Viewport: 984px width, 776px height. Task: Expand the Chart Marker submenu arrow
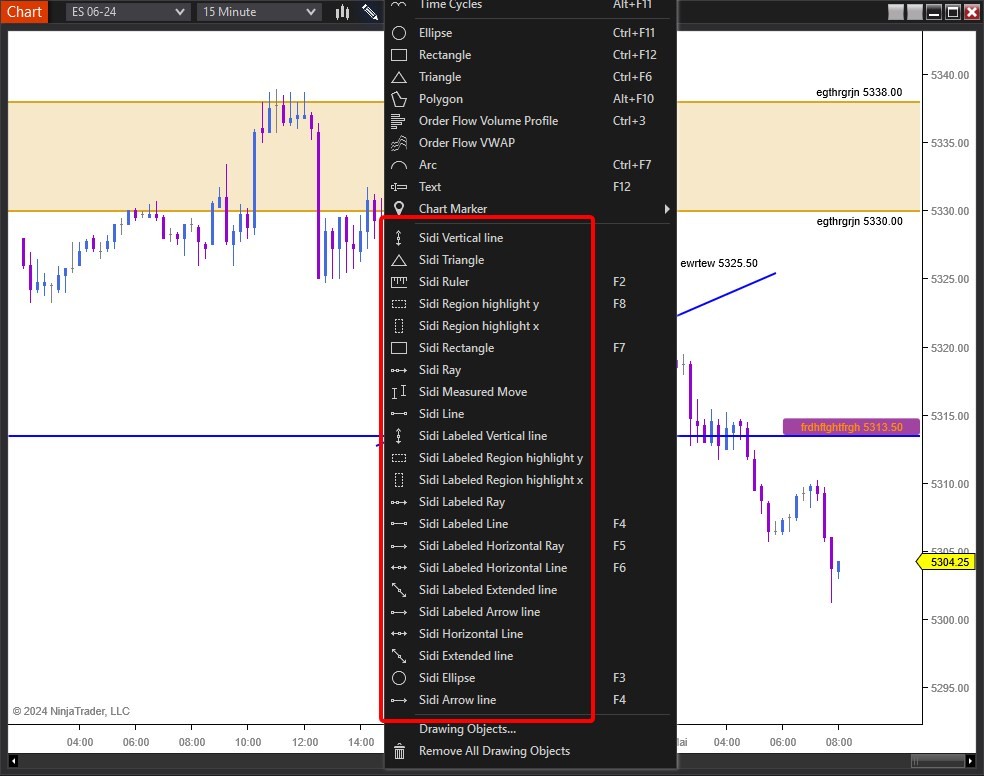pyautogui.click(x=666, y=209)
